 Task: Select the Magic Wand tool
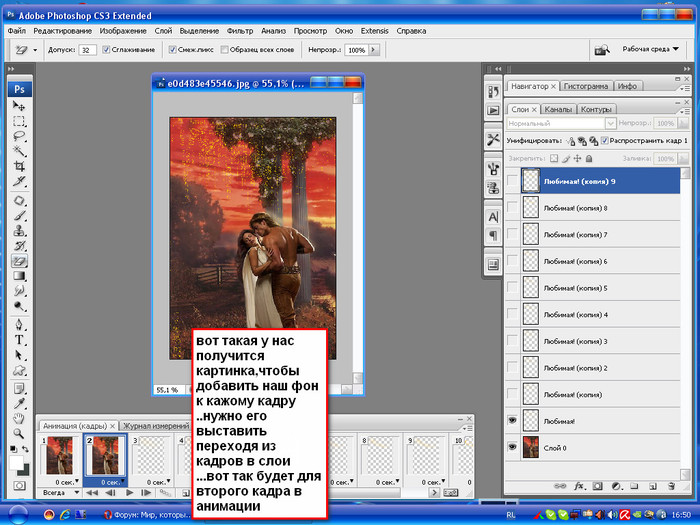pos(19,151)
